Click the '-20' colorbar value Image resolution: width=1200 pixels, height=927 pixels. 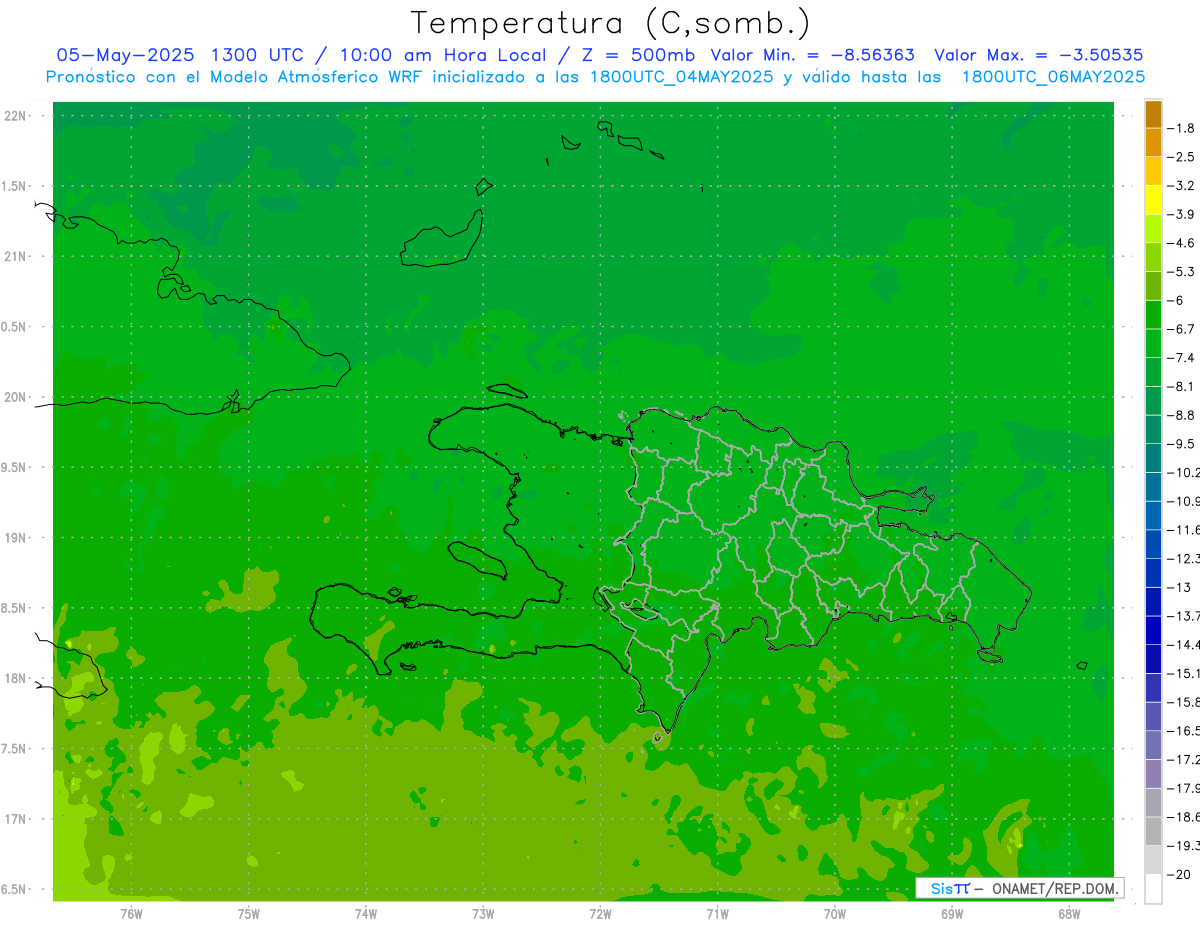[1179, 874]
